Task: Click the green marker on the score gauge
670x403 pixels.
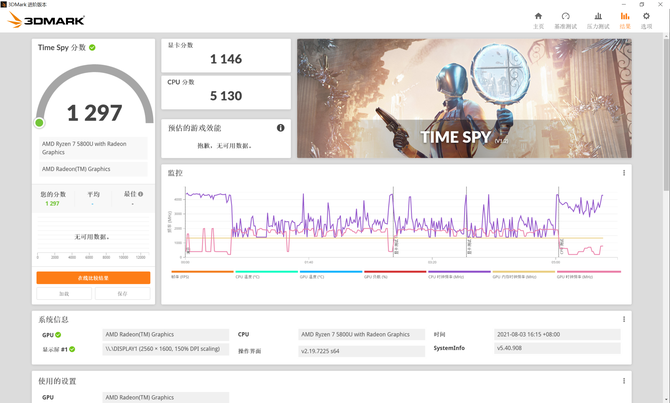Action: (39, 123)
